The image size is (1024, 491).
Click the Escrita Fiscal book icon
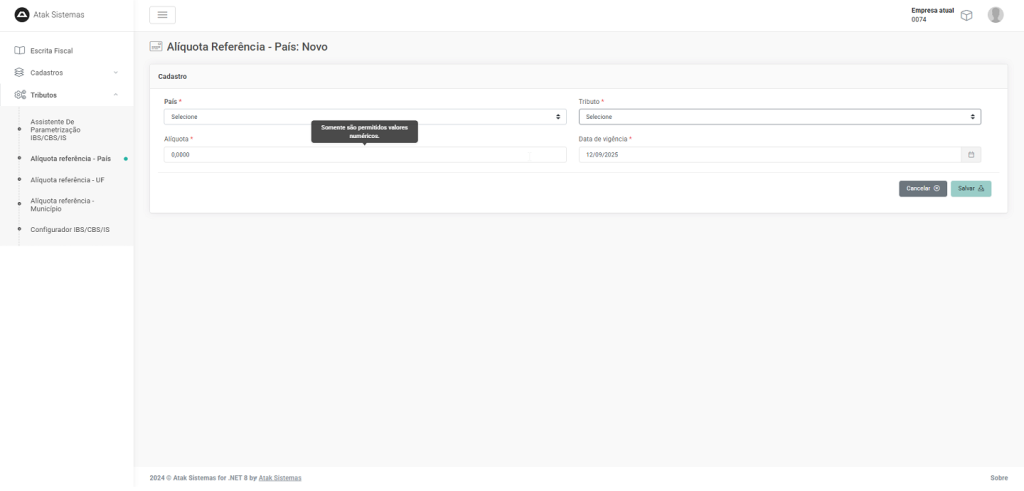(x=19, y=50)
